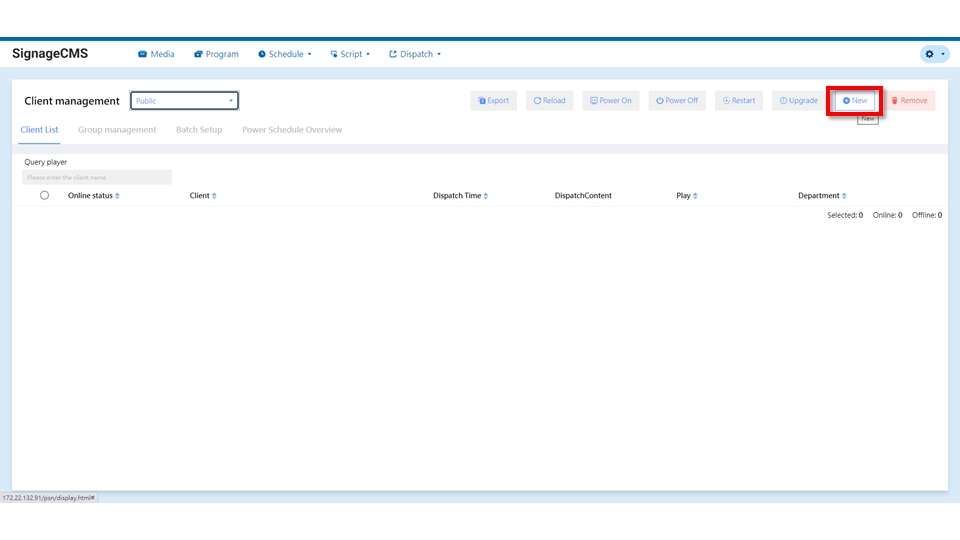Open the Schedule dropdown menu
The height and width of the screenshot is (540, 960).
[x=285, y=54]
